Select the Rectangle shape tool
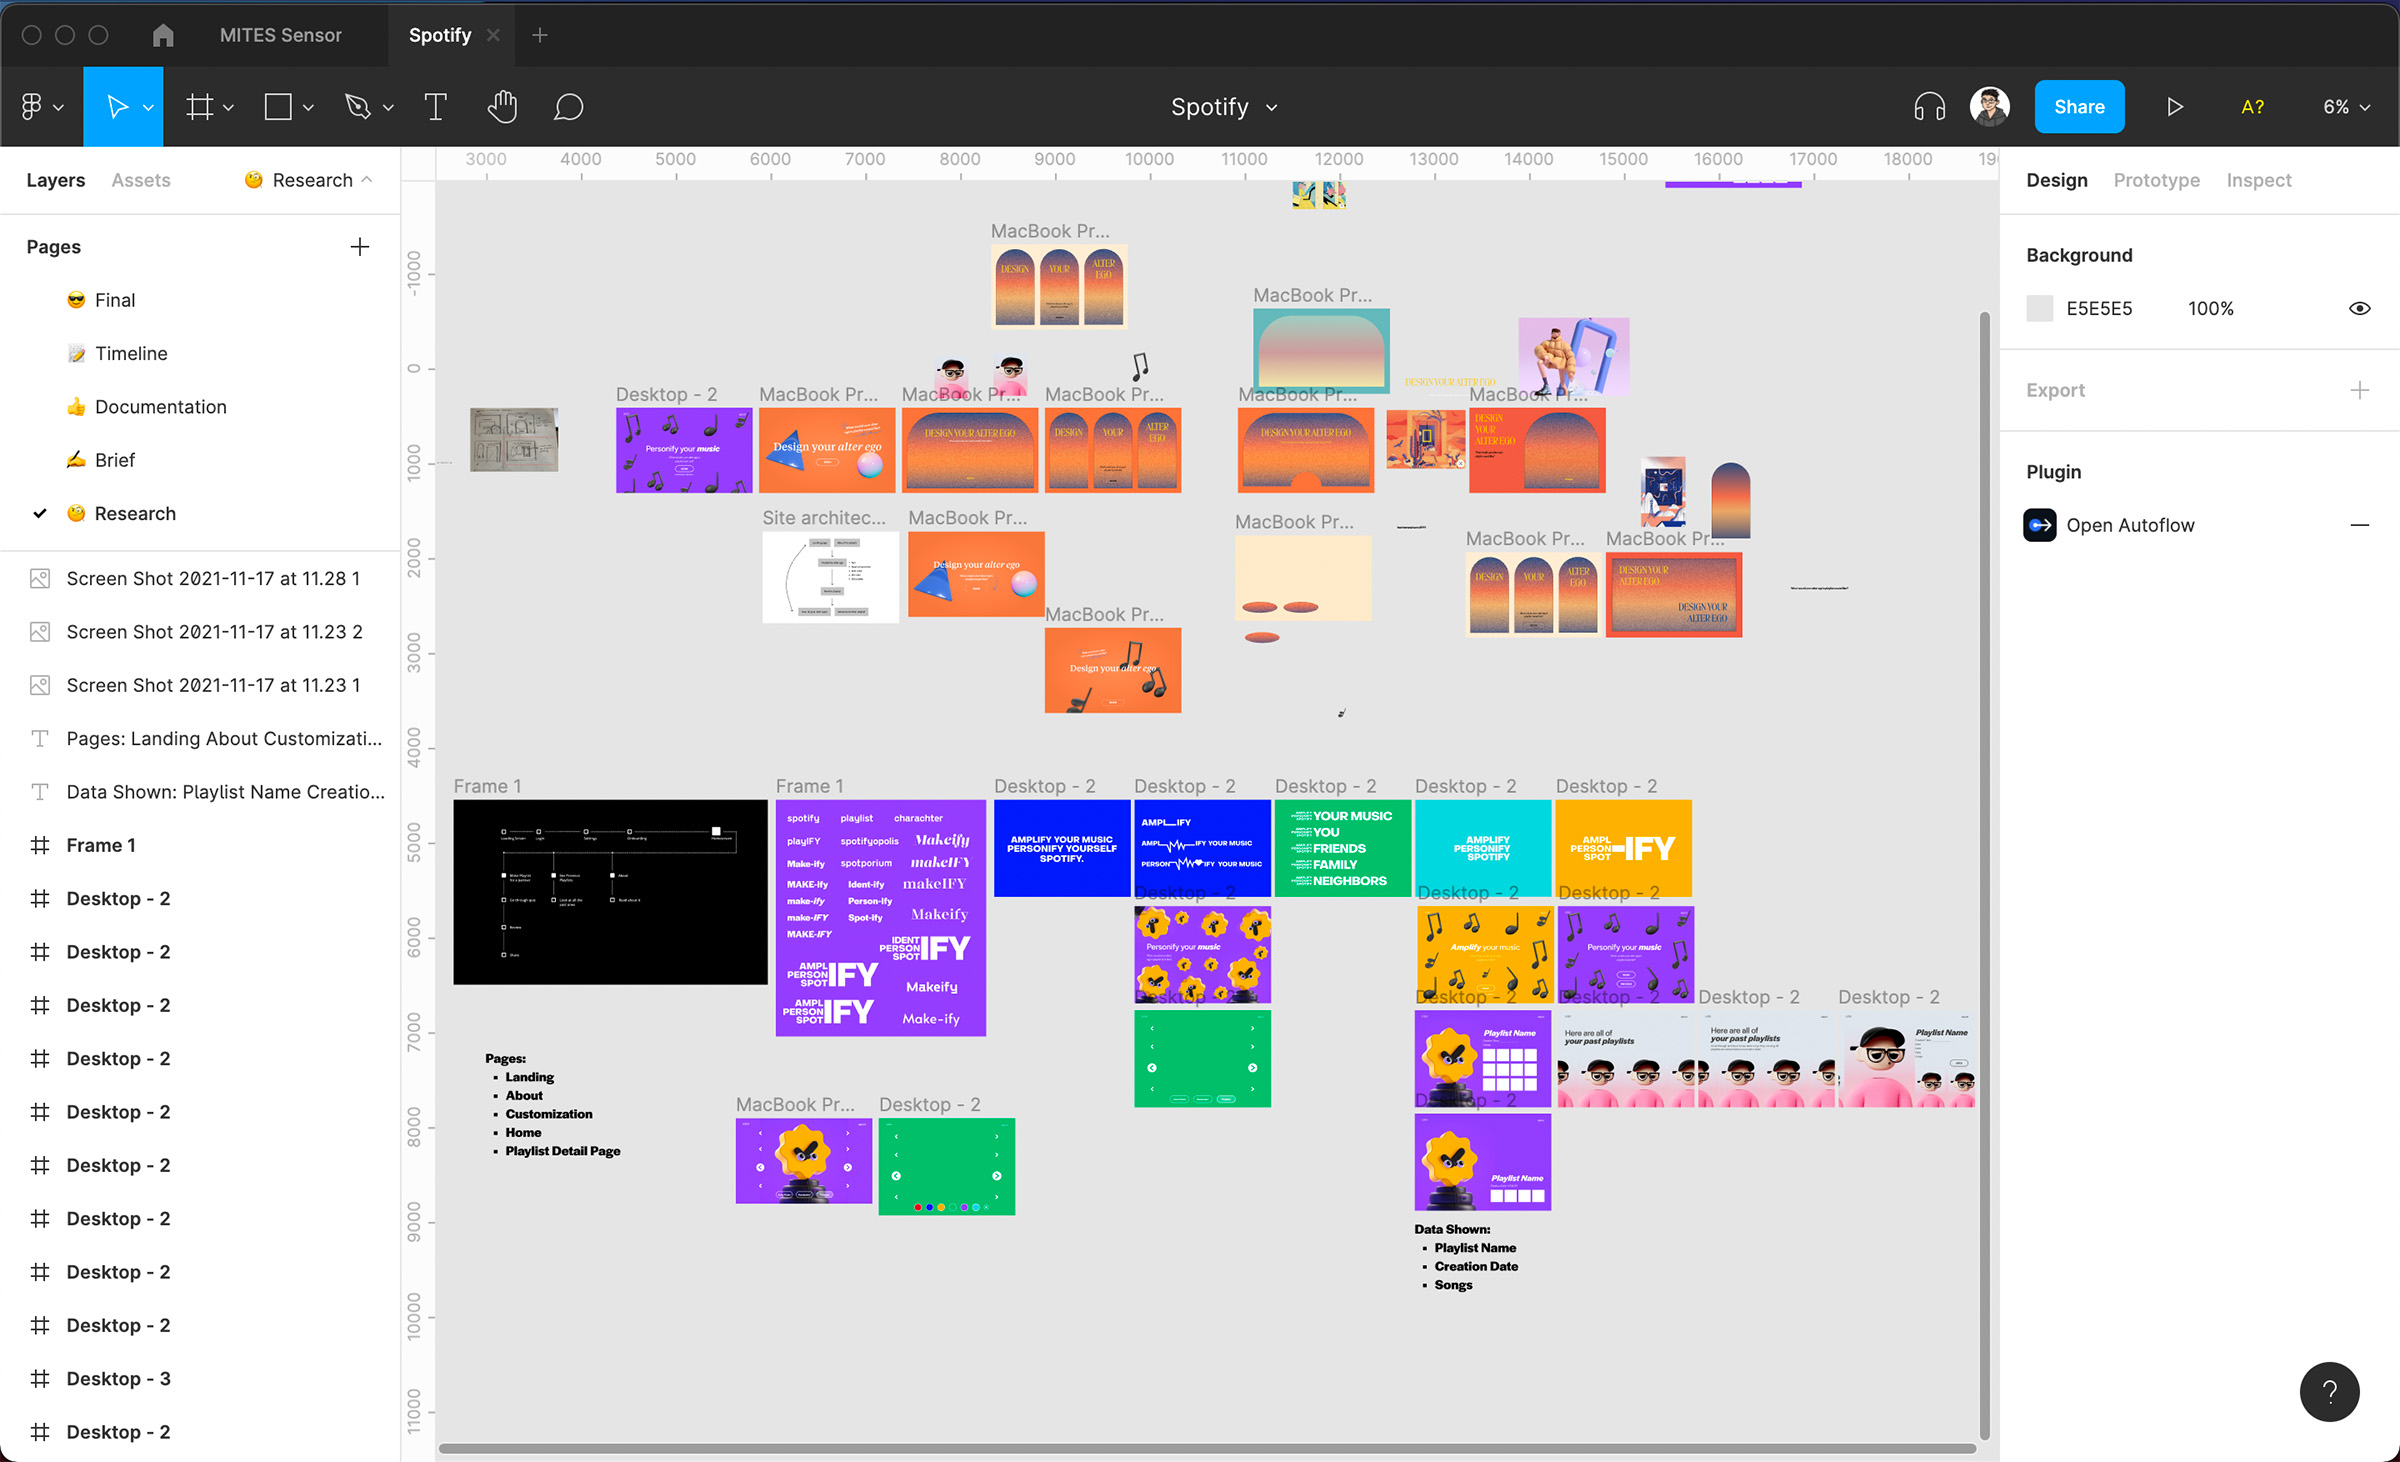 pos(278,107)
